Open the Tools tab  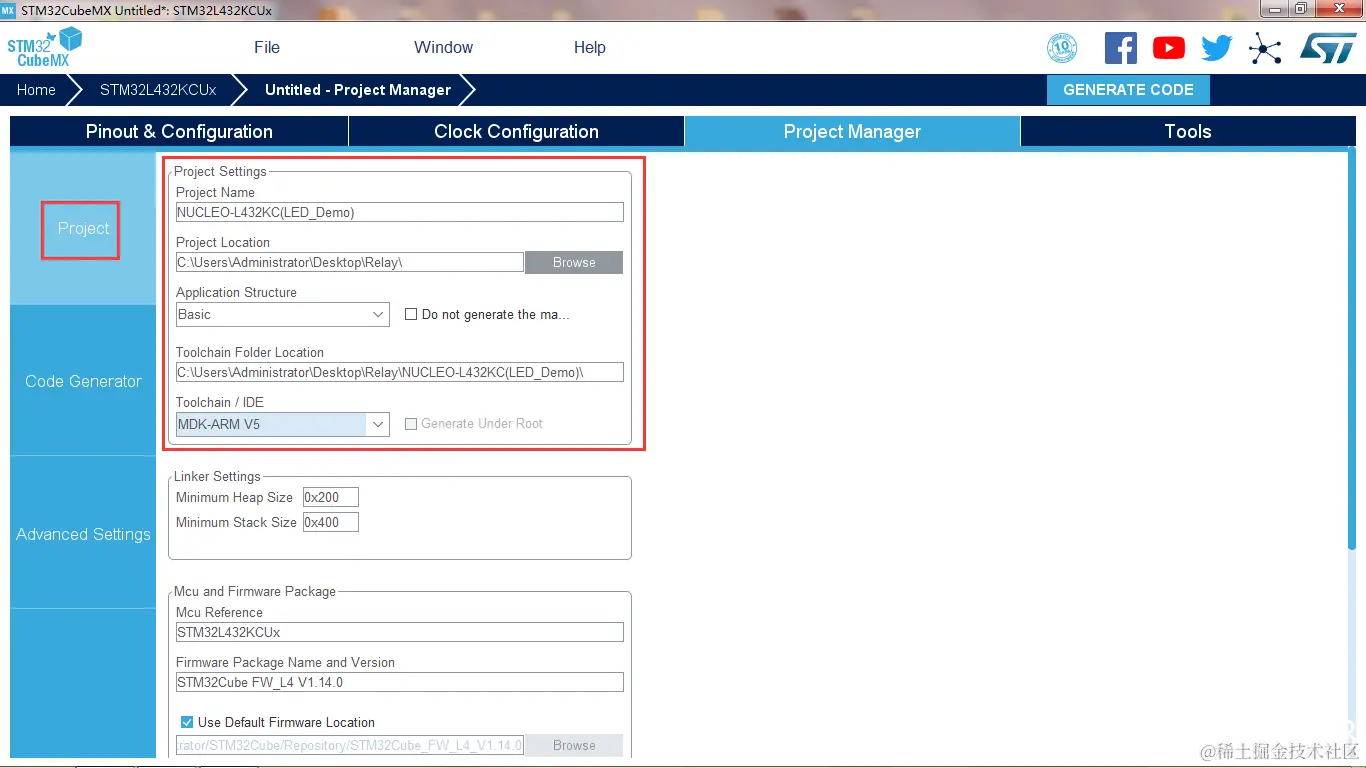pyautogui.click(x=1188, y=131)
